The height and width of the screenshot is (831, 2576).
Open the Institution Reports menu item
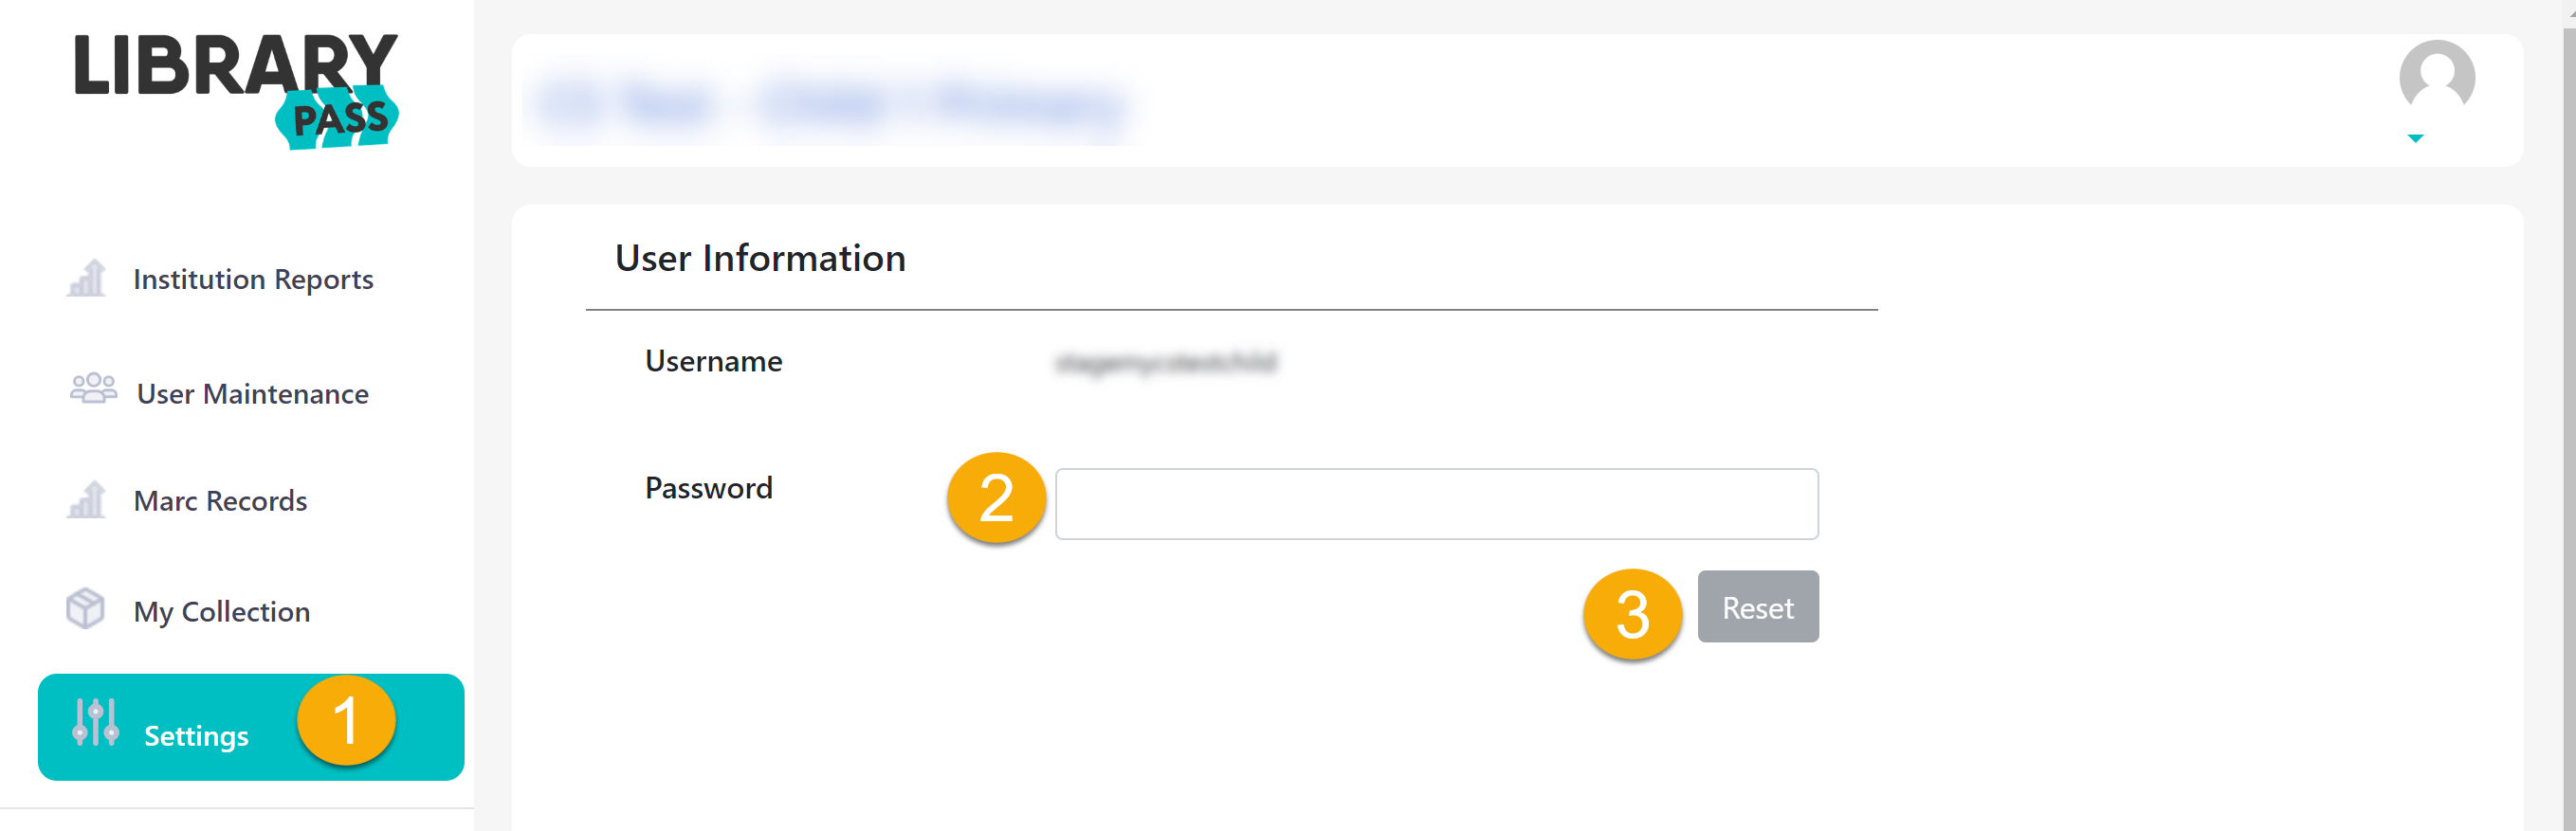click(x=253, y=279)
